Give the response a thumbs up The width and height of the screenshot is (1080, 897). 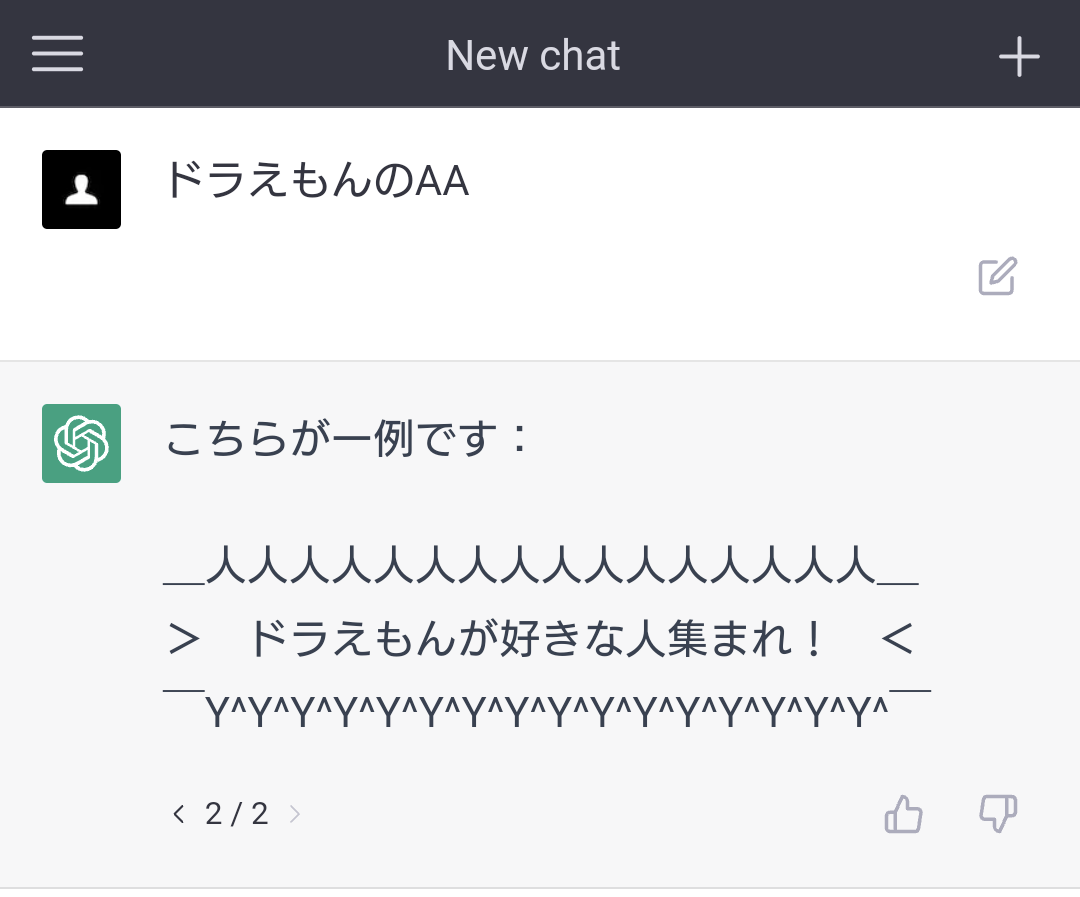click(x=903, y=814)
